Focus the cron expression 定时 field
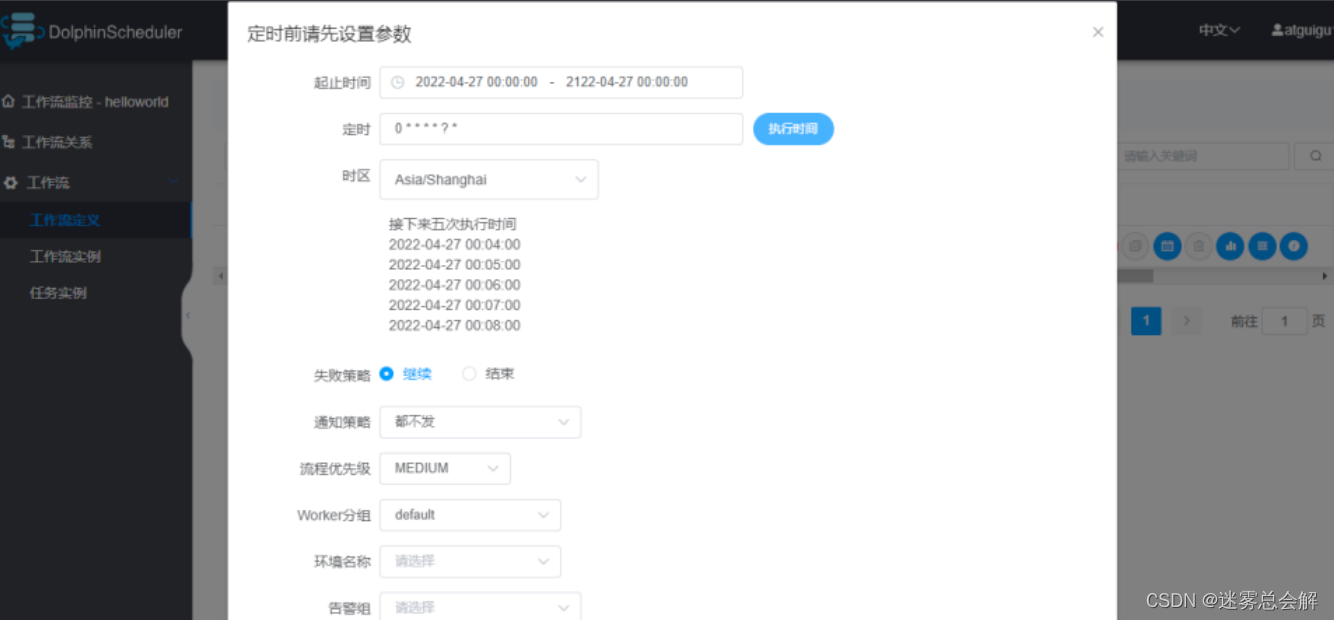Viewport: 1334px width, 620px height. (x=561, y=129)
